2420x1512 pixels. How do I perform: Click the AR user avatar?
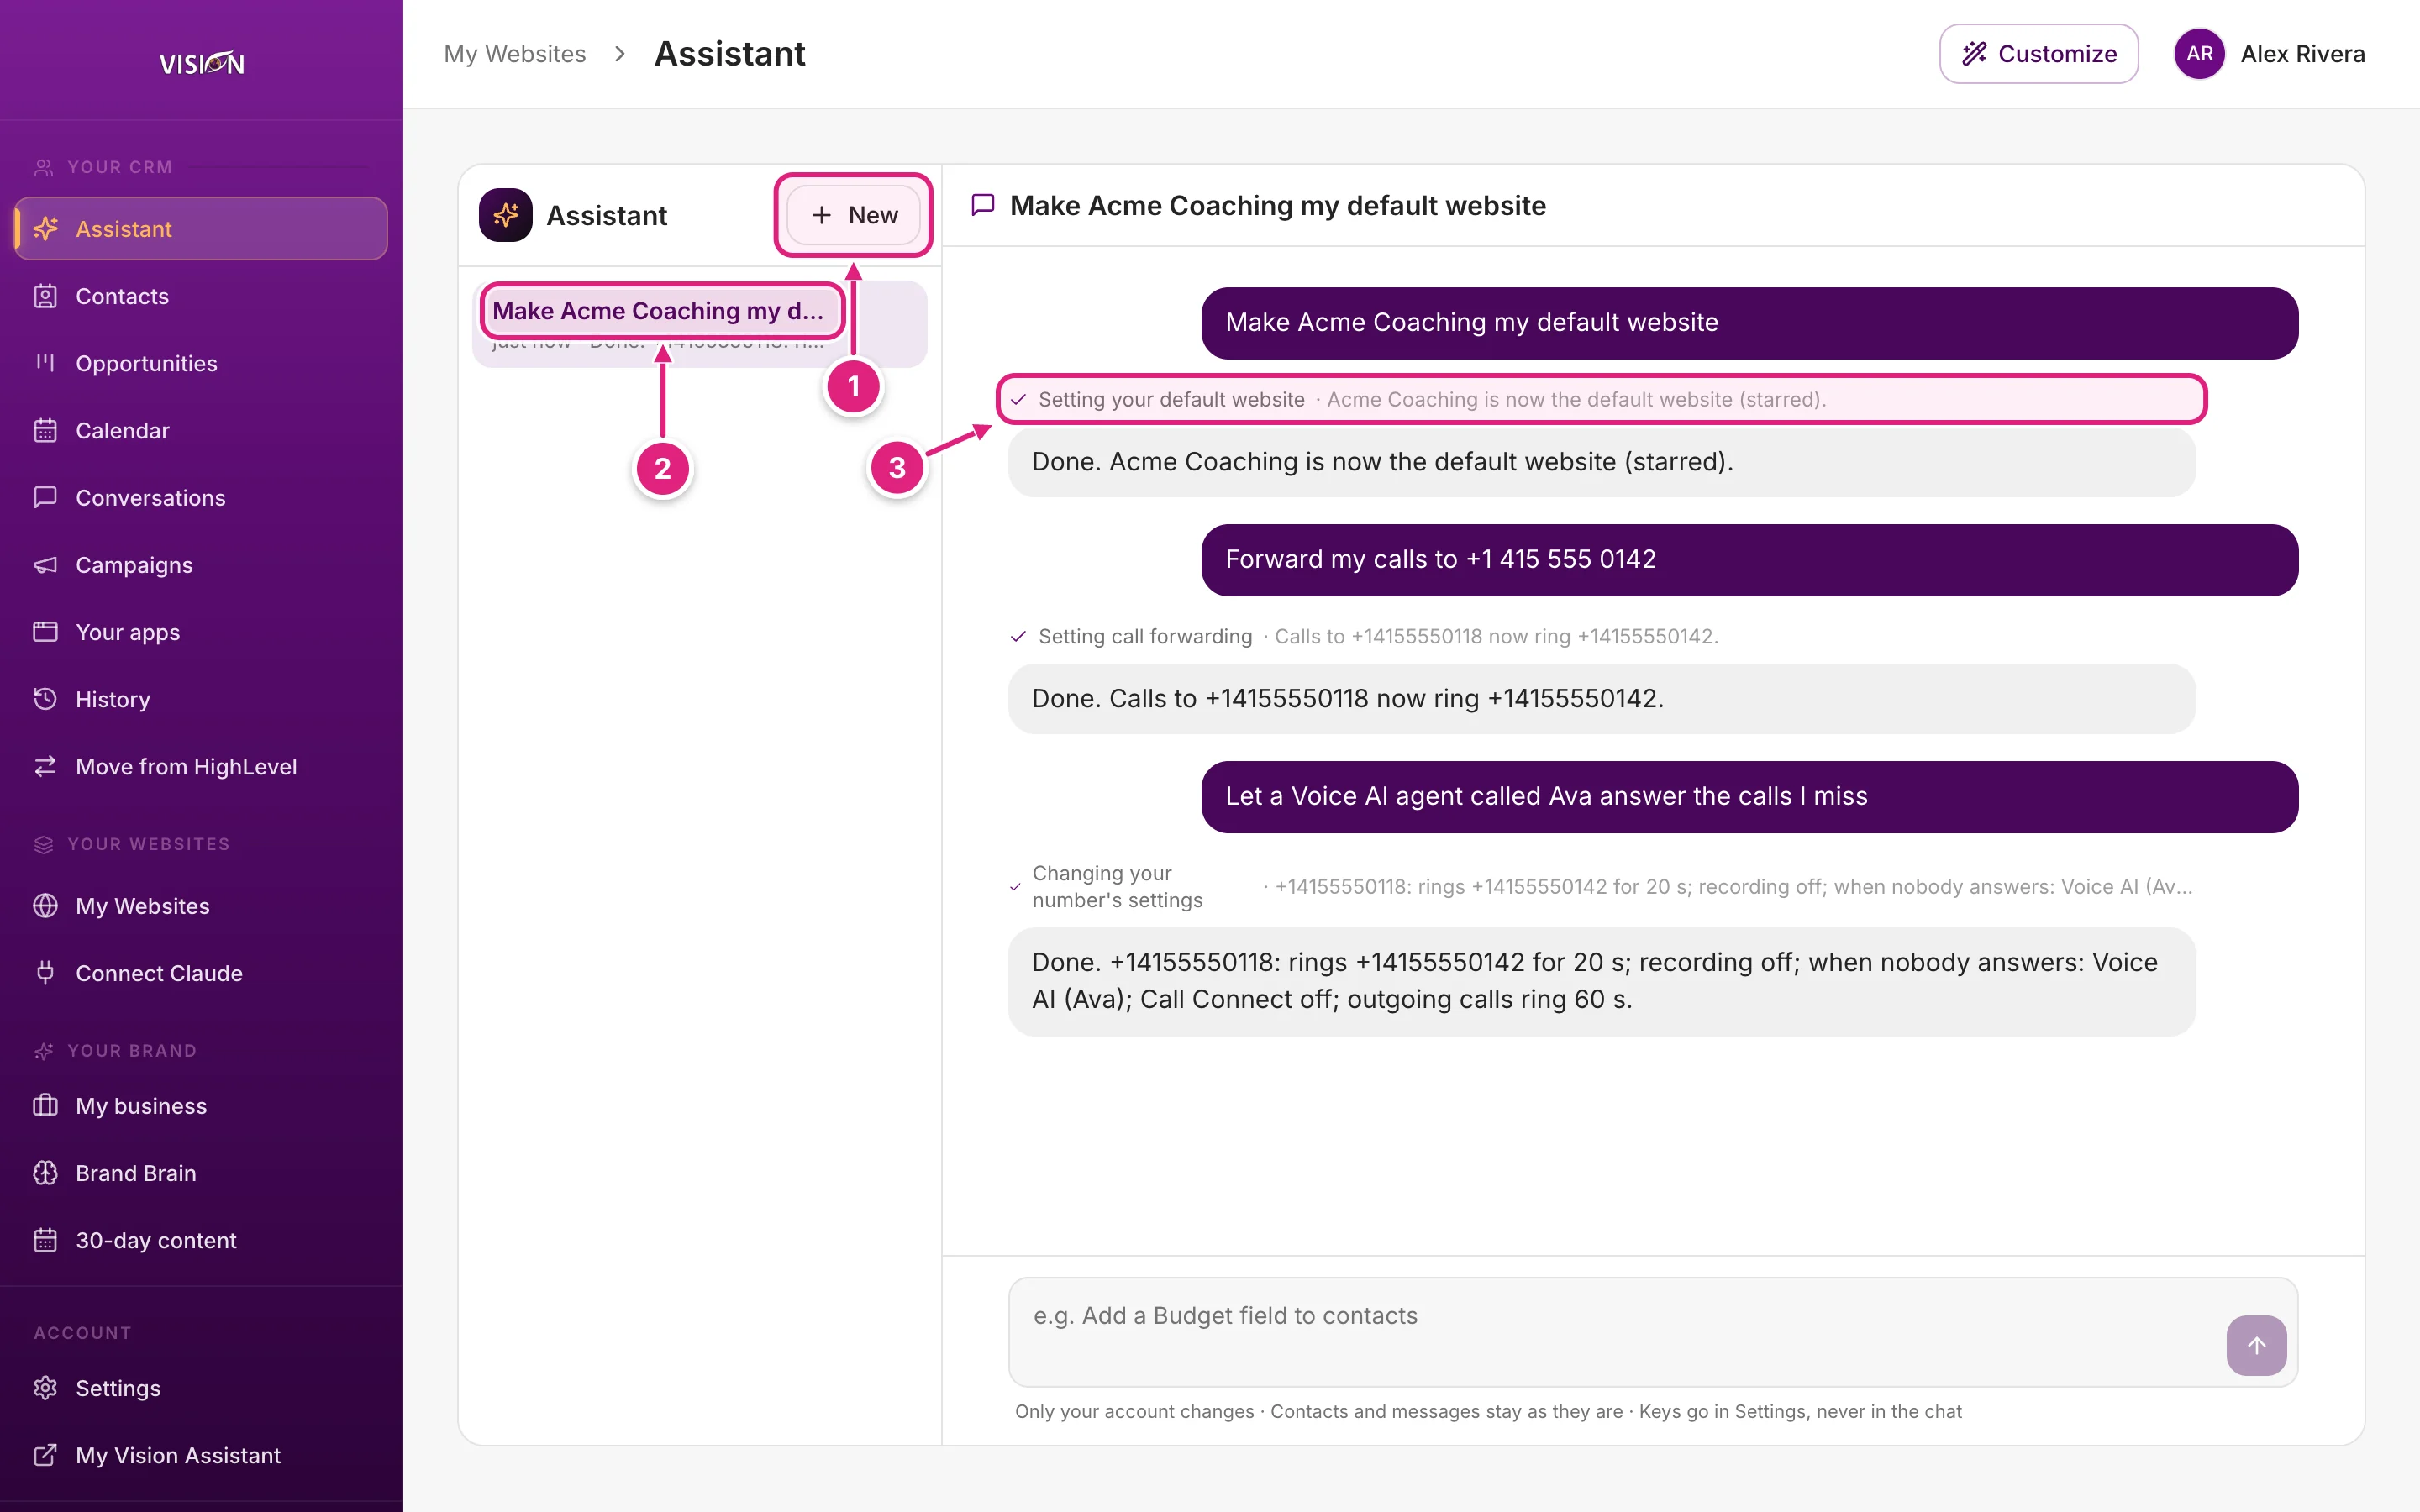[2199, 54]
